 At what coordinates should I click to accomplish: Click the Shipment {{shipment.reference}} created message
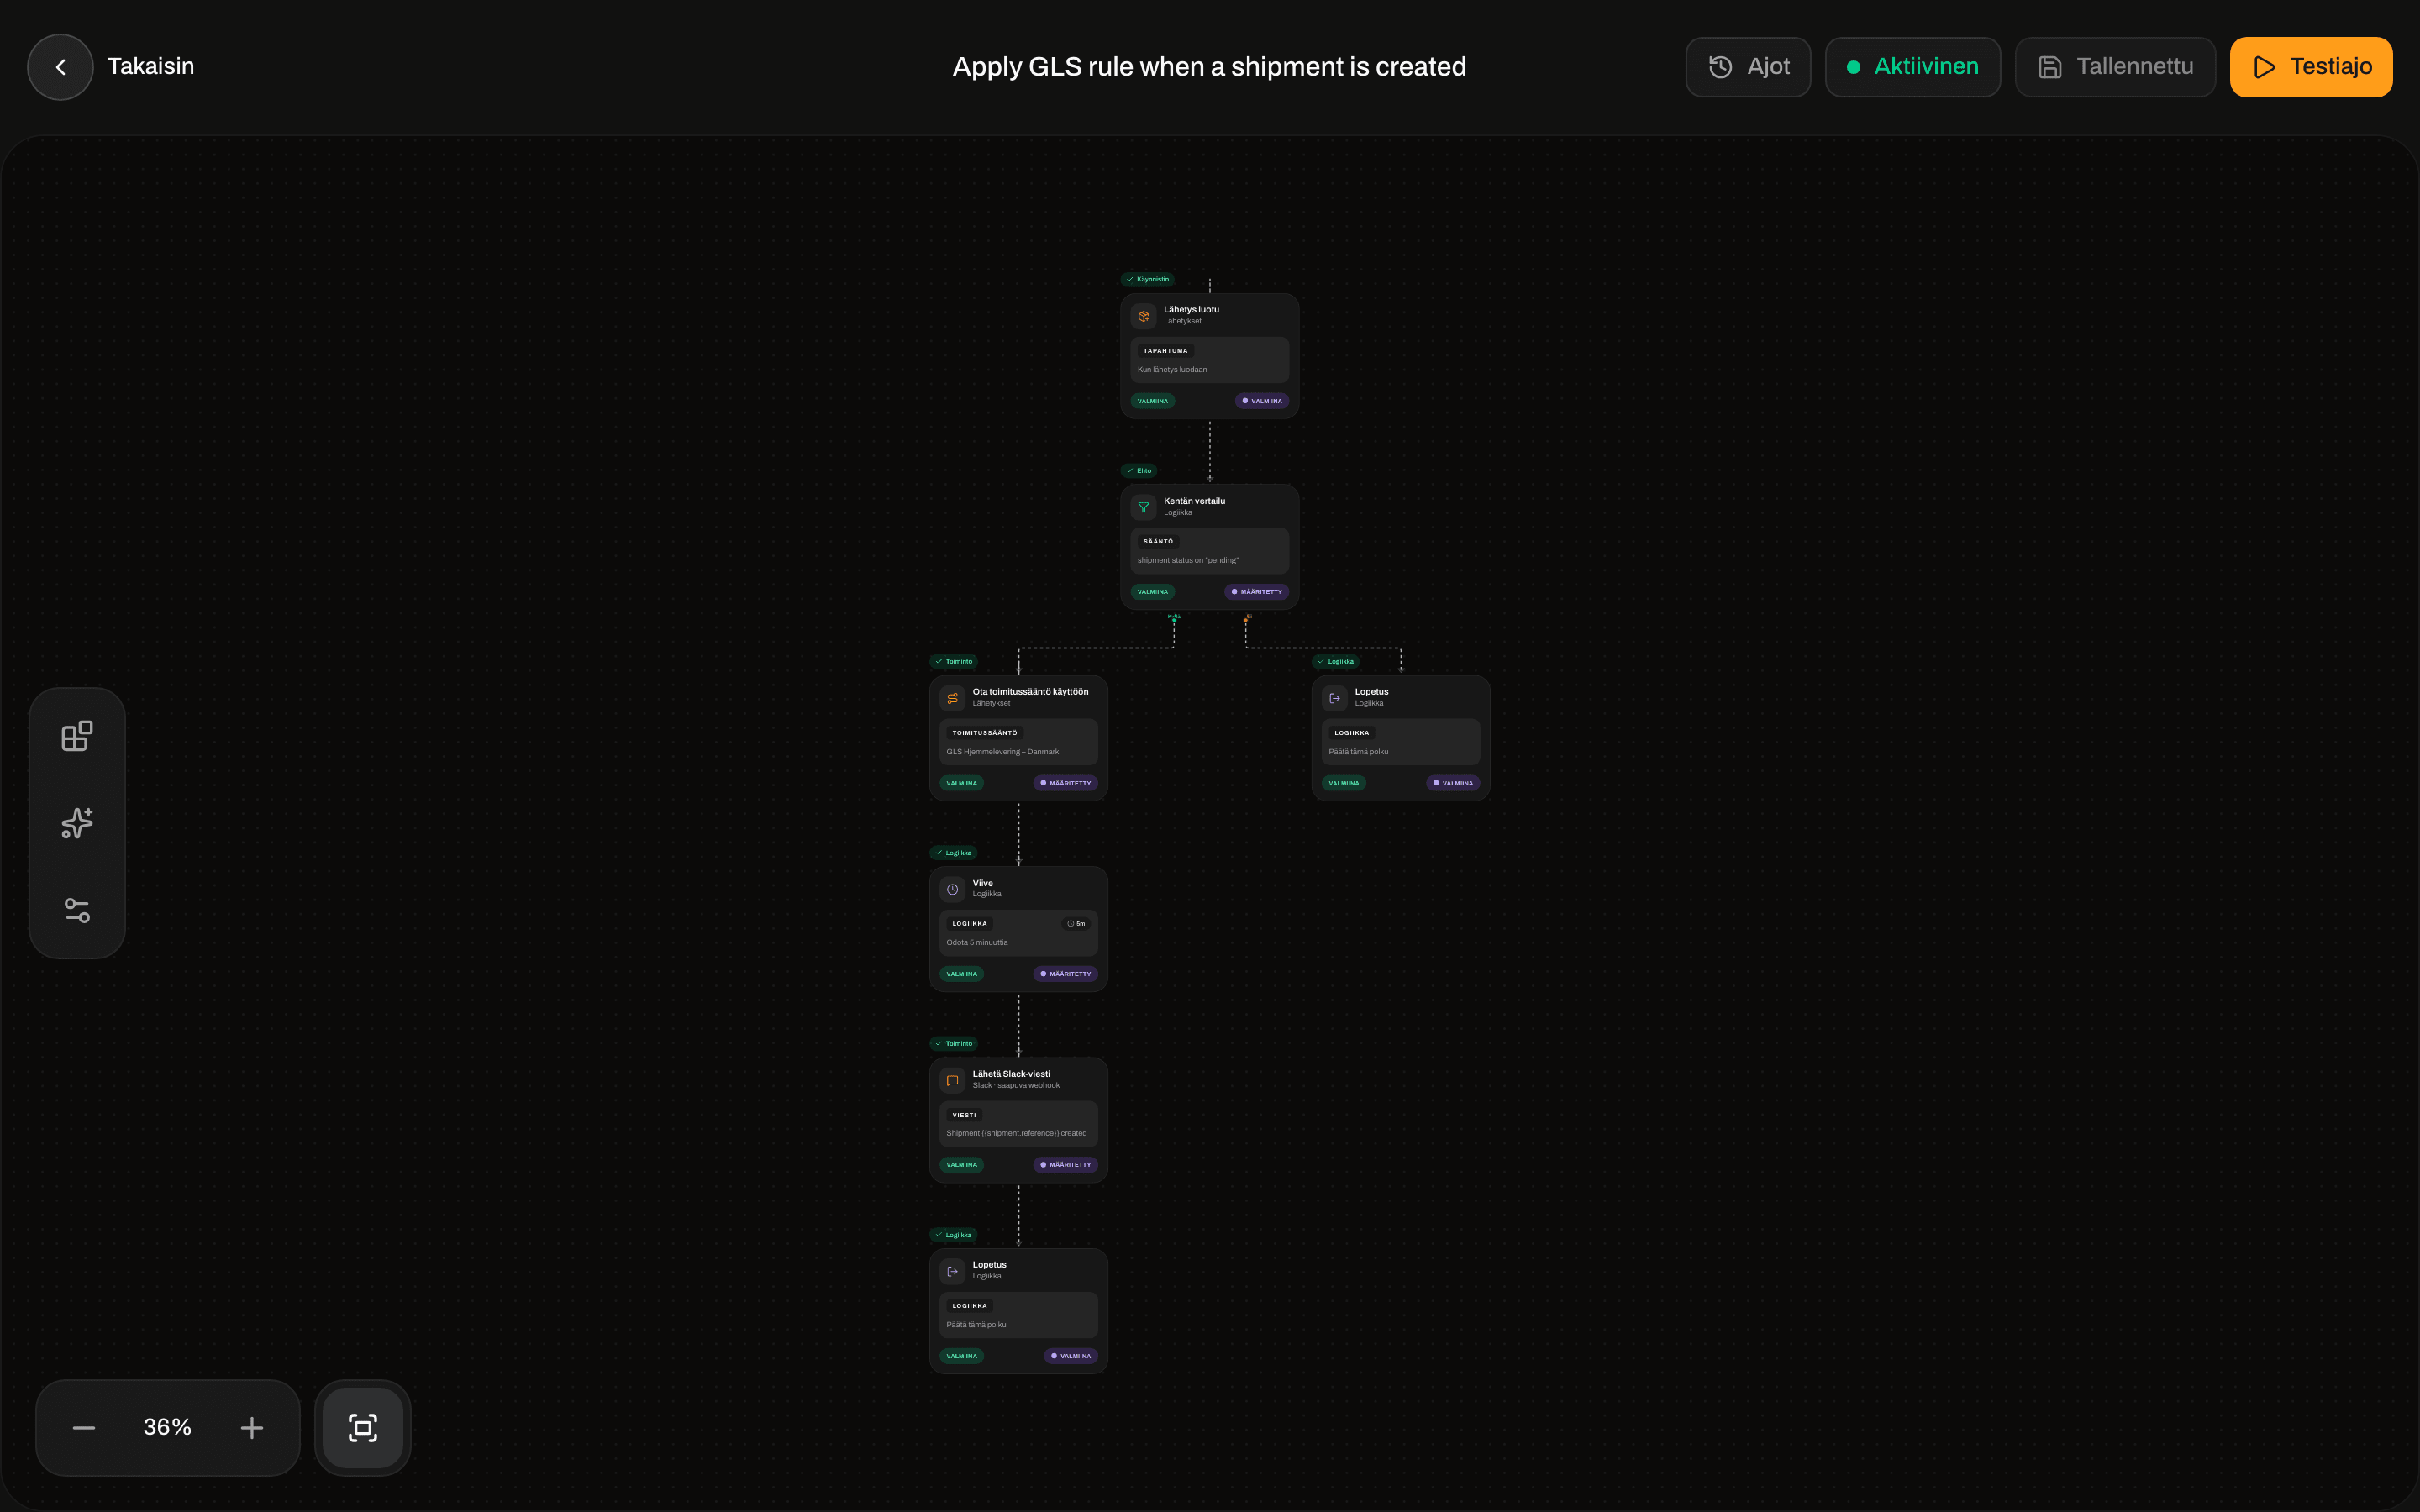click(x=1016, y=1133)
